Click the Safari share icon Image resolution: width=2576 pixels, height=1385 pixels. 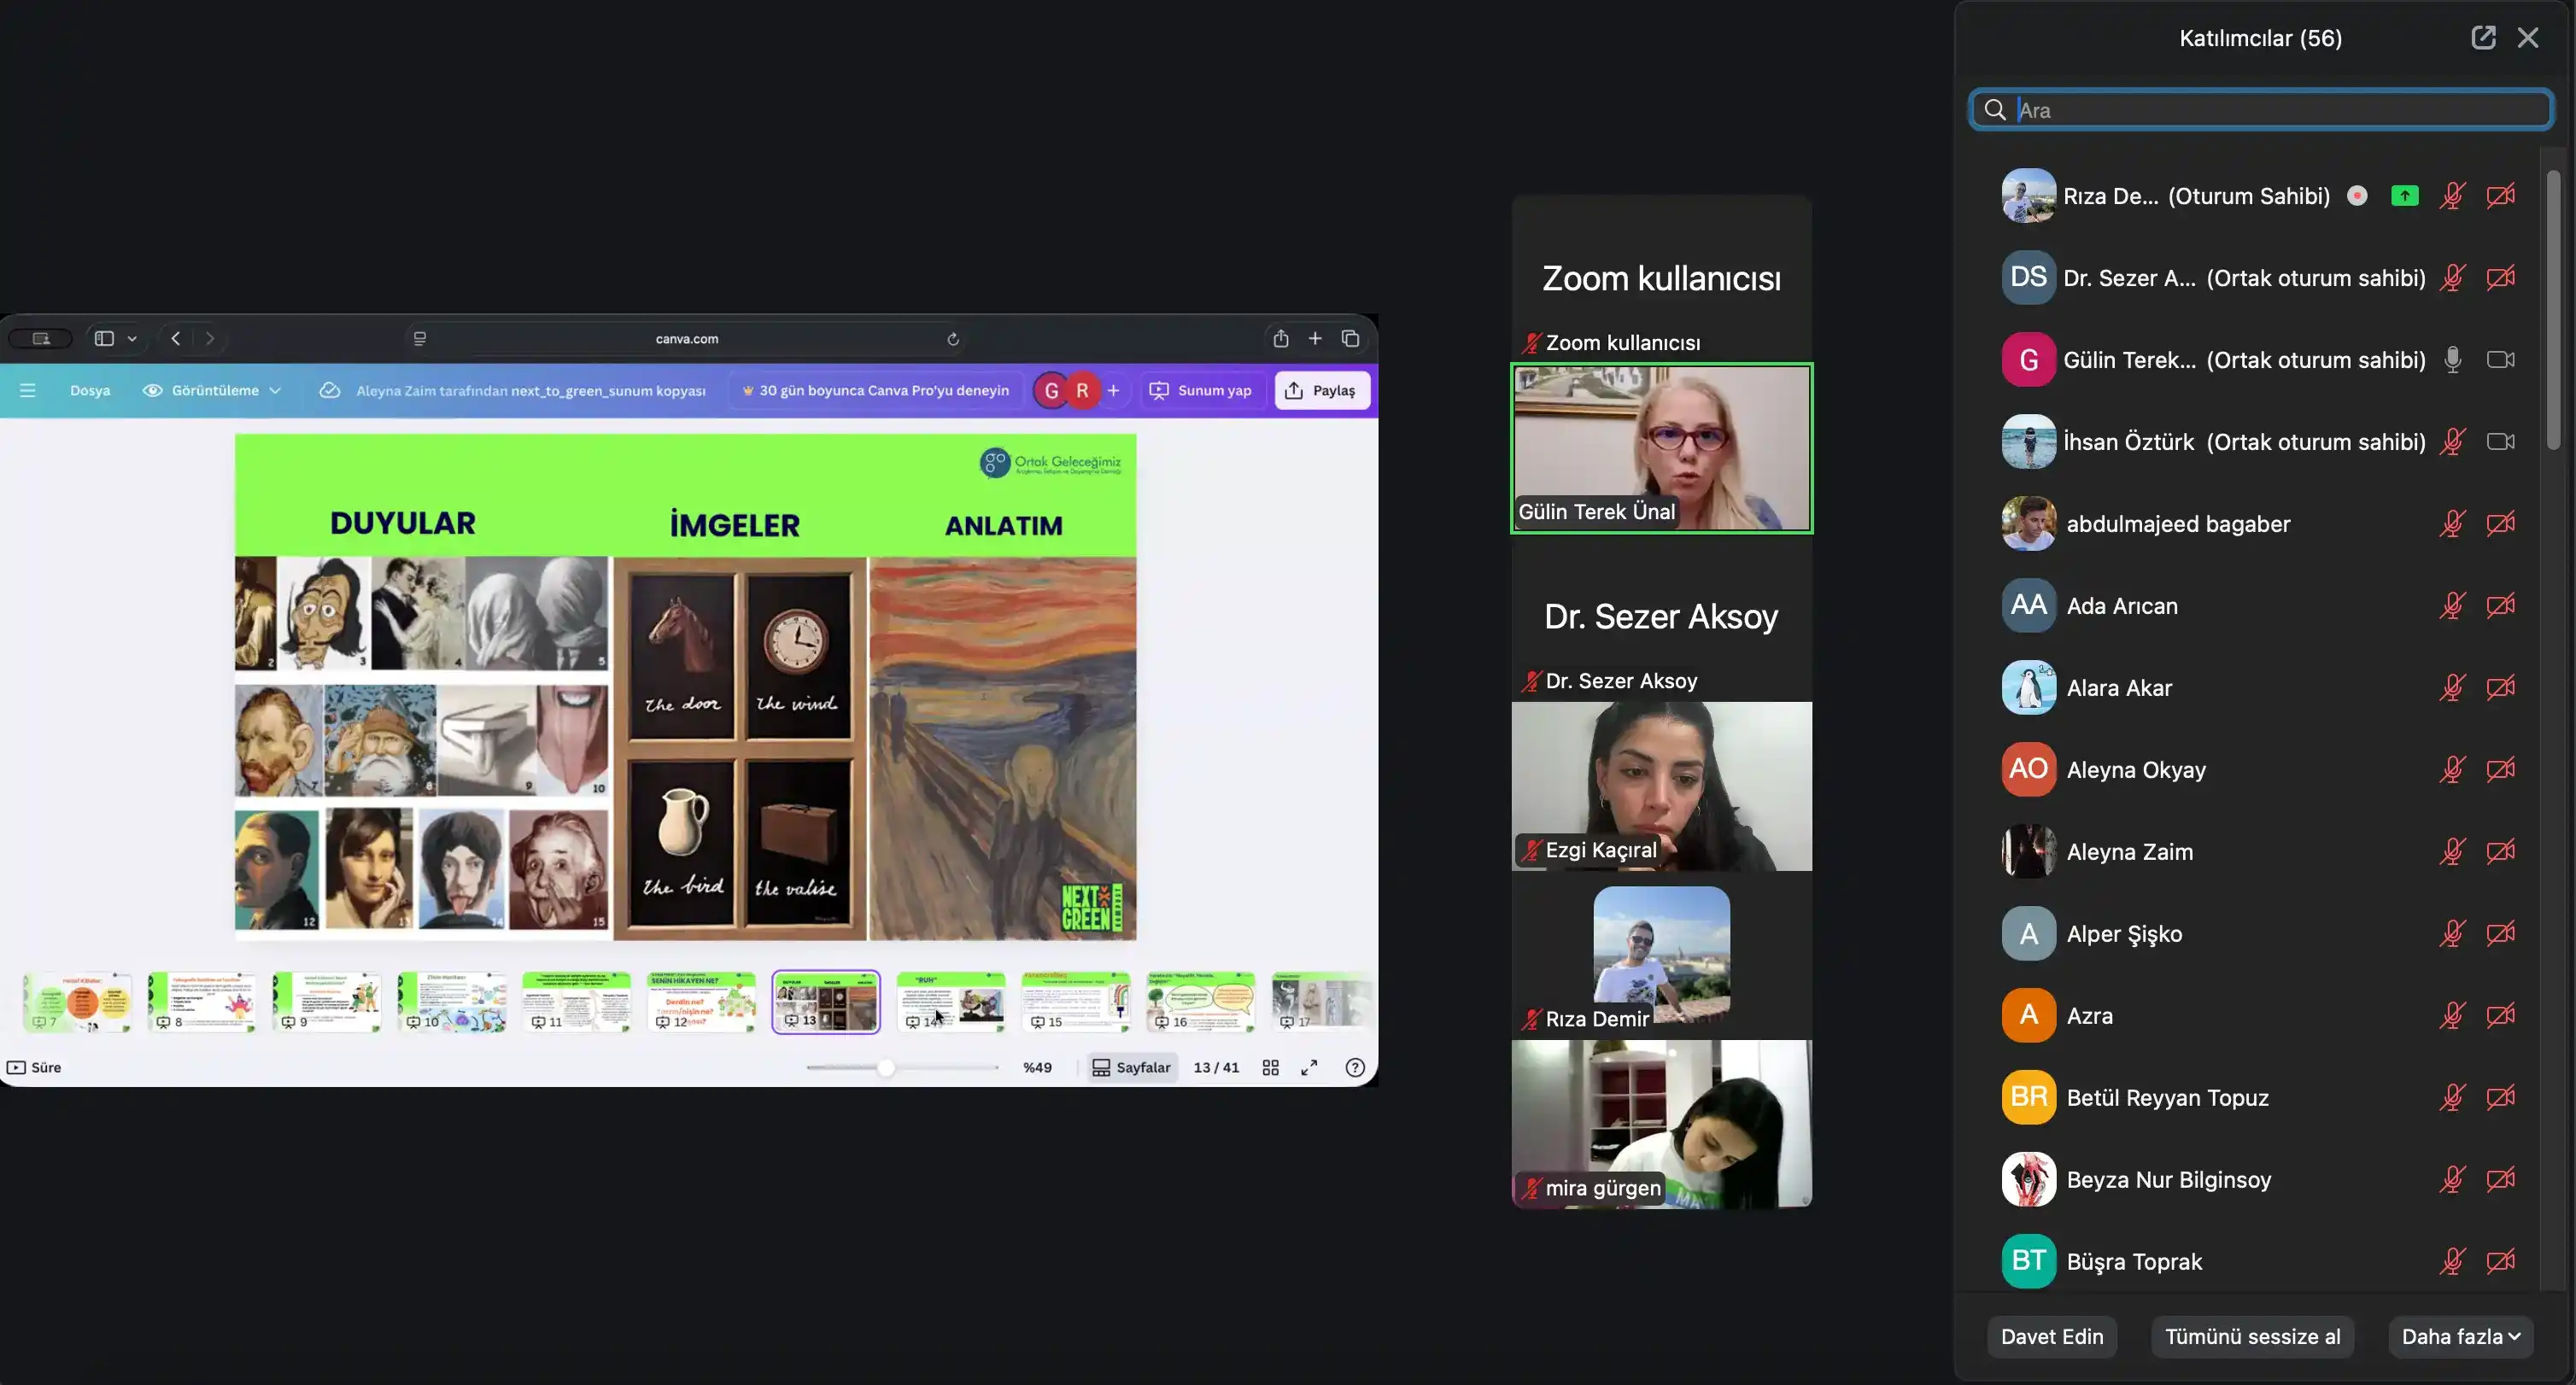click(1280, 339)
